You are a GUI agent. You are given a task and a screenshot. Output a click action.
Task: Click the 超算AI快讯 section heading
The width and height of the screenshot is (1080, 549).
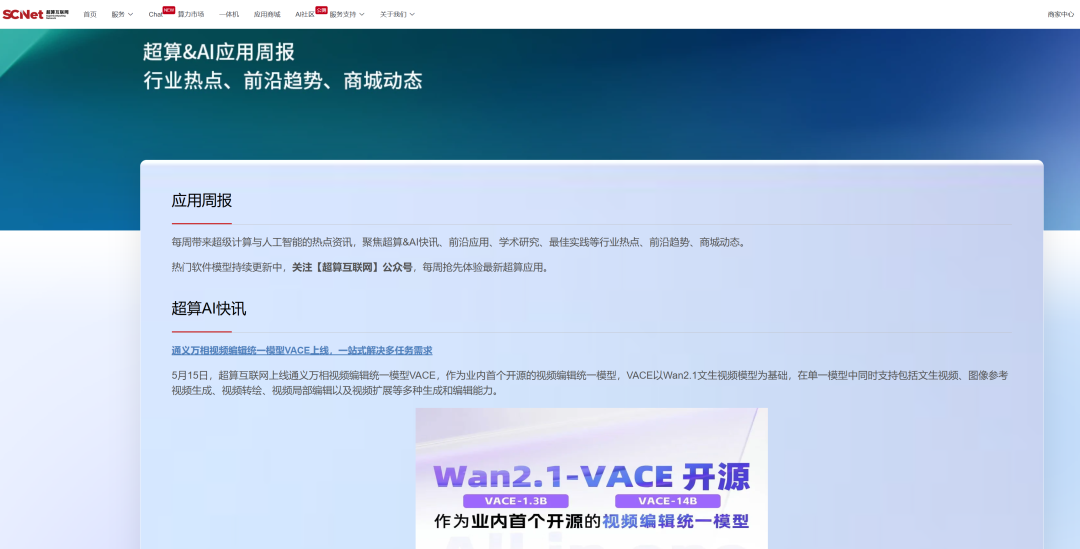pyautogui.click(x=209, y=309)
